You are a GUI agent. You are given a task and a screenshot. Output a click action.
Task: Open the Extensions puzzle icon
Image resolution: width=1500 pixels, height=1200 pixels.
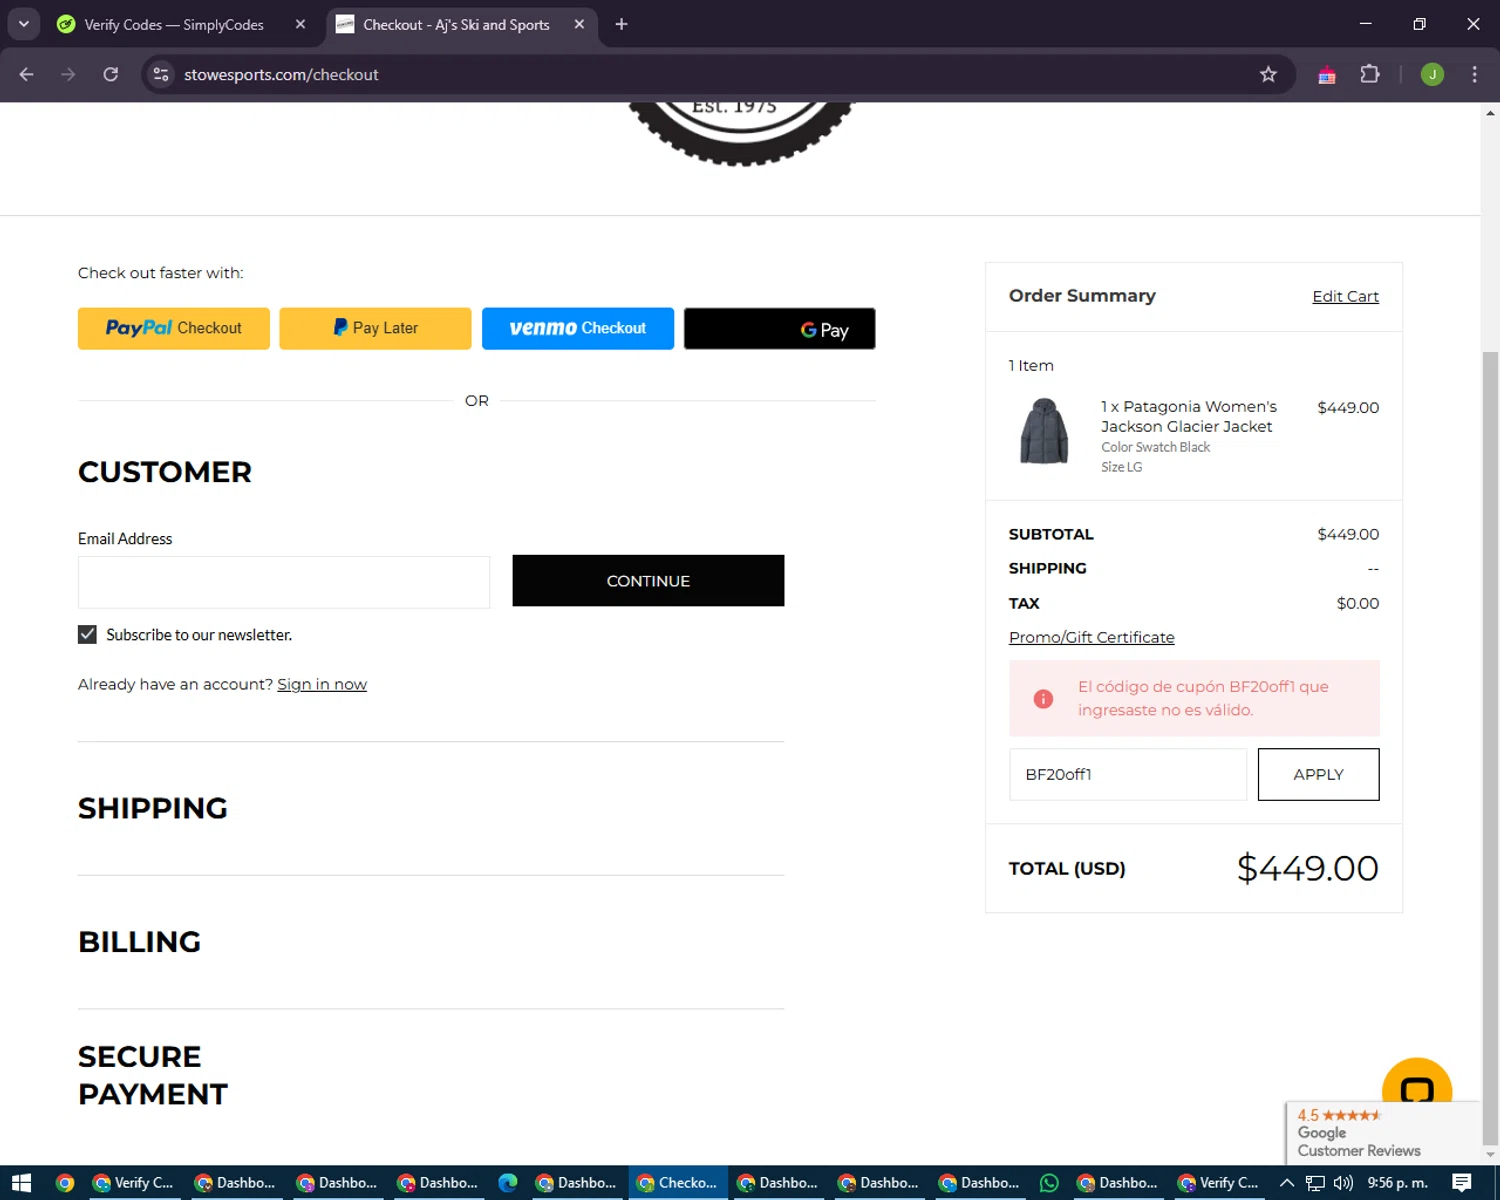coord(1369,74)
